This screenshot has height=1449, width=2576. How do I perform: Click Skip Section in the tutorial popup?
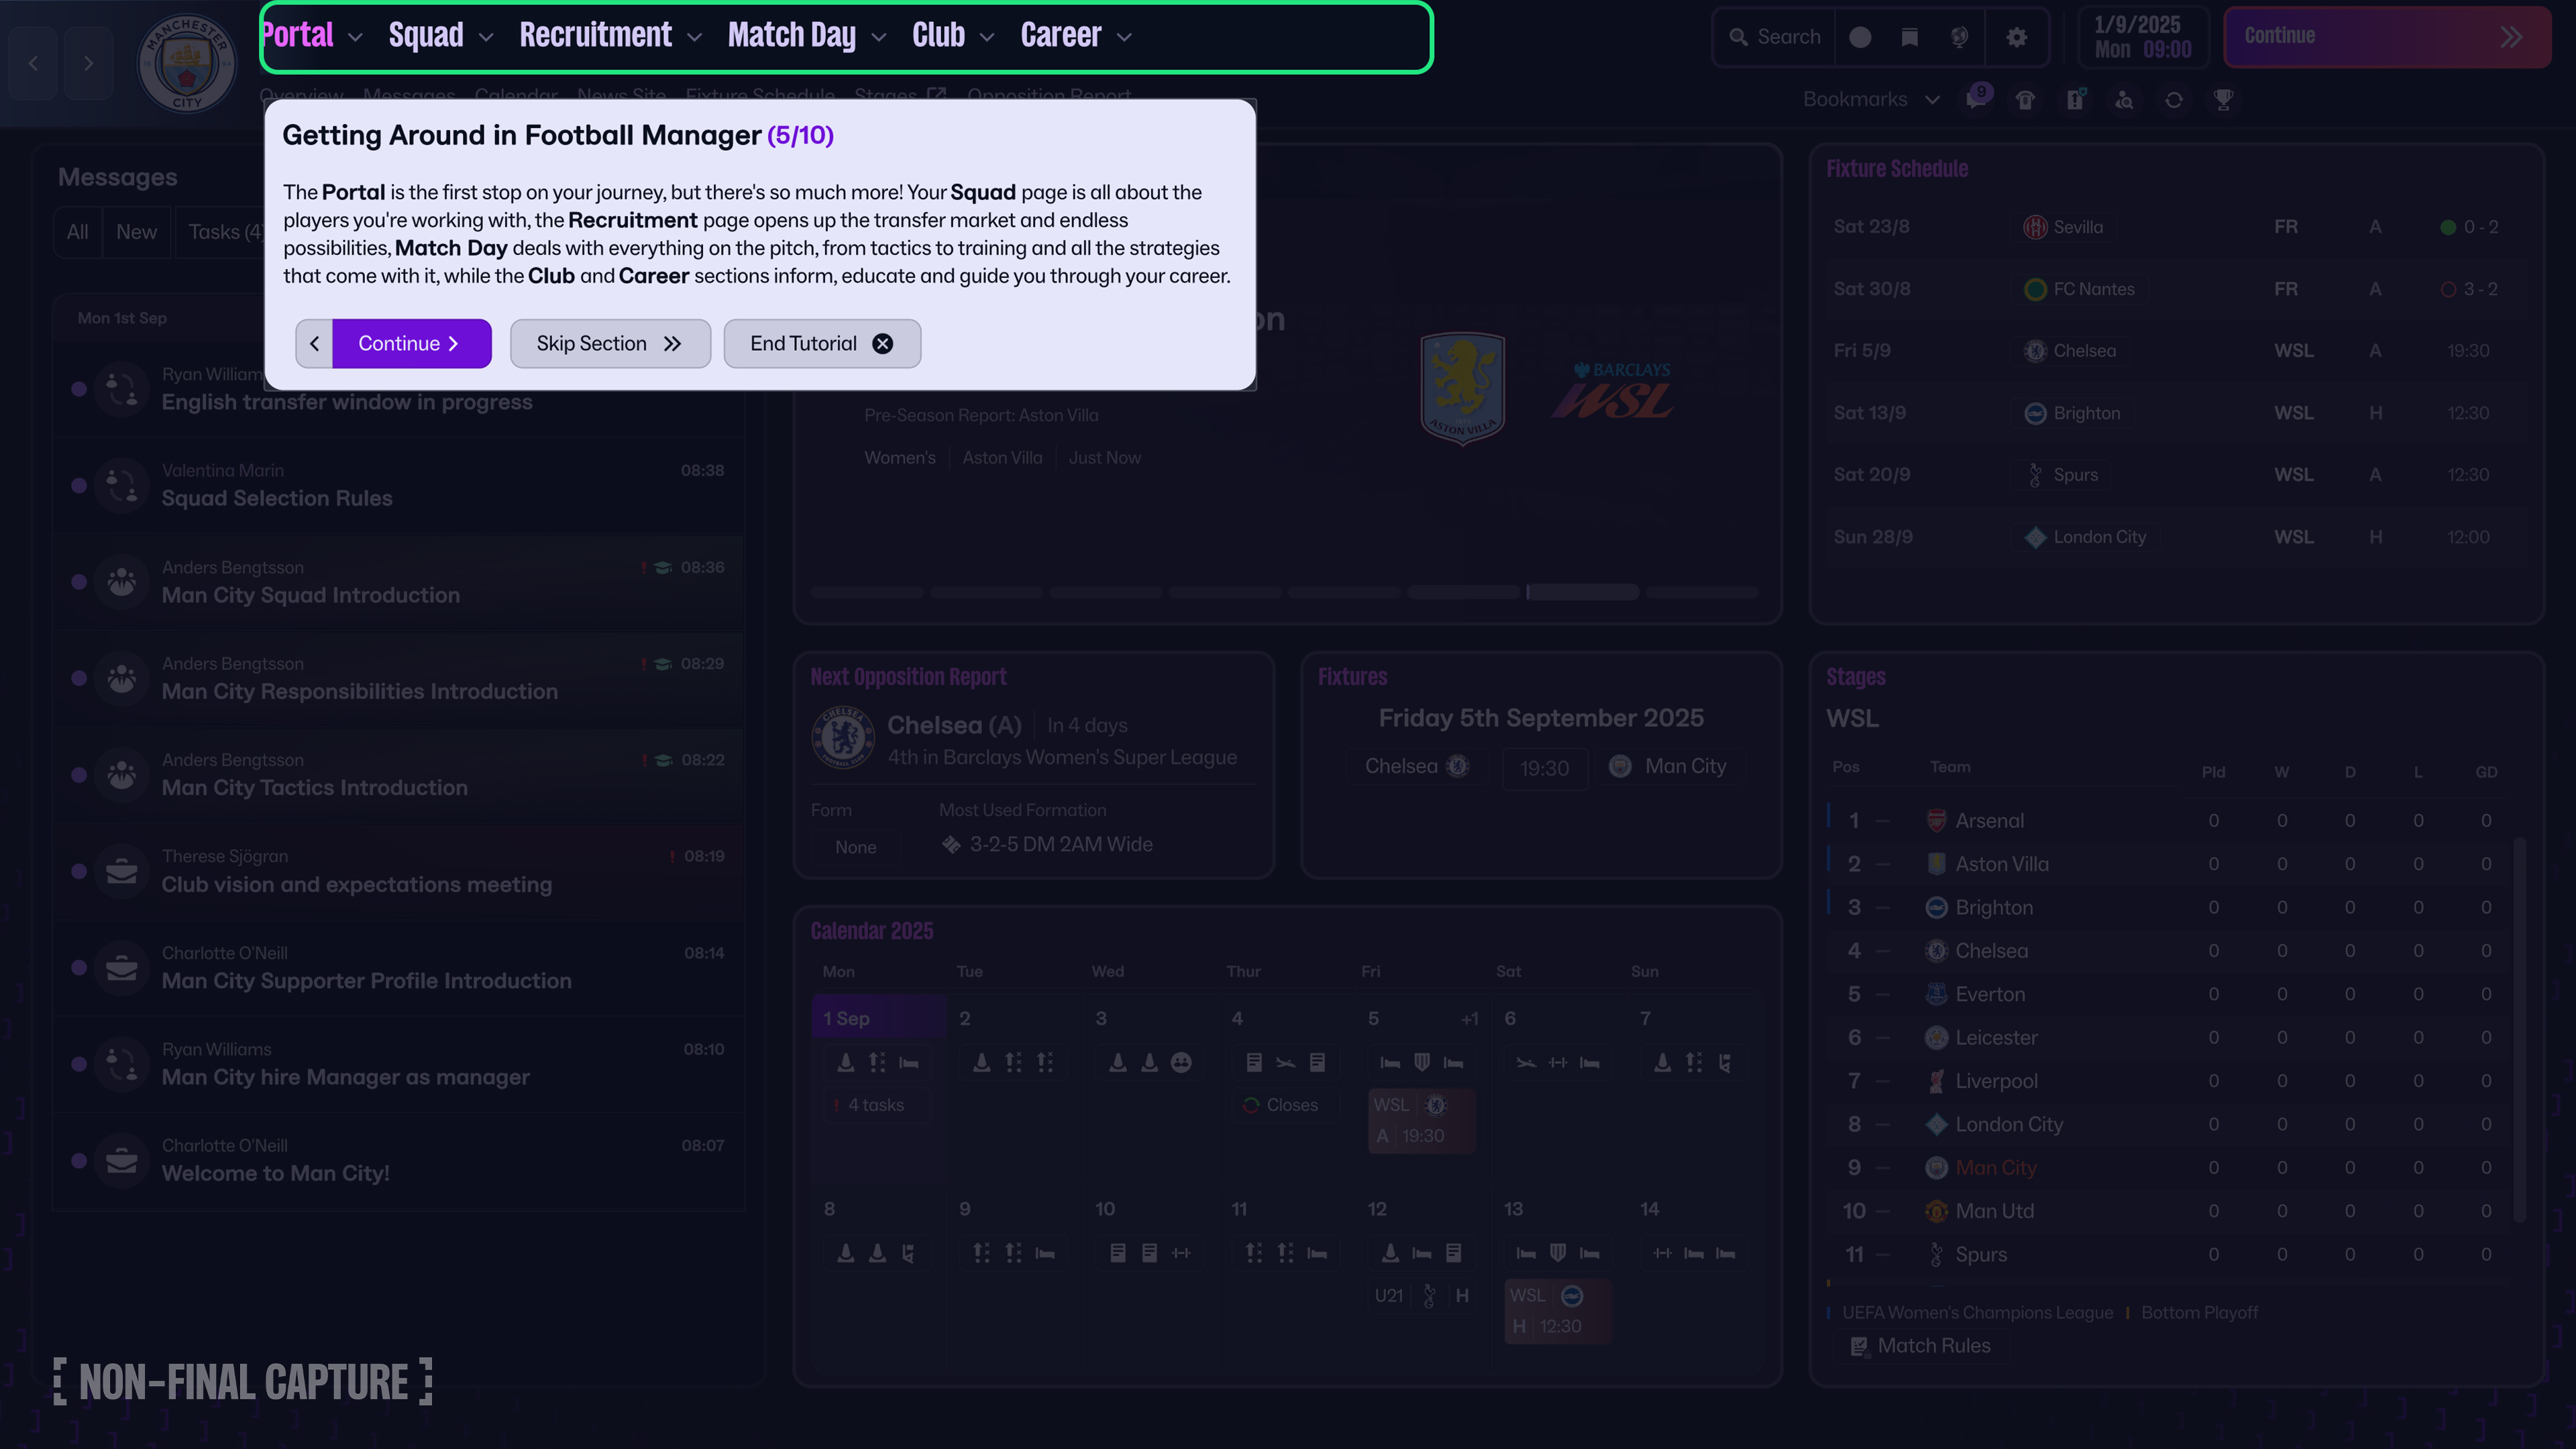[610, 343]
